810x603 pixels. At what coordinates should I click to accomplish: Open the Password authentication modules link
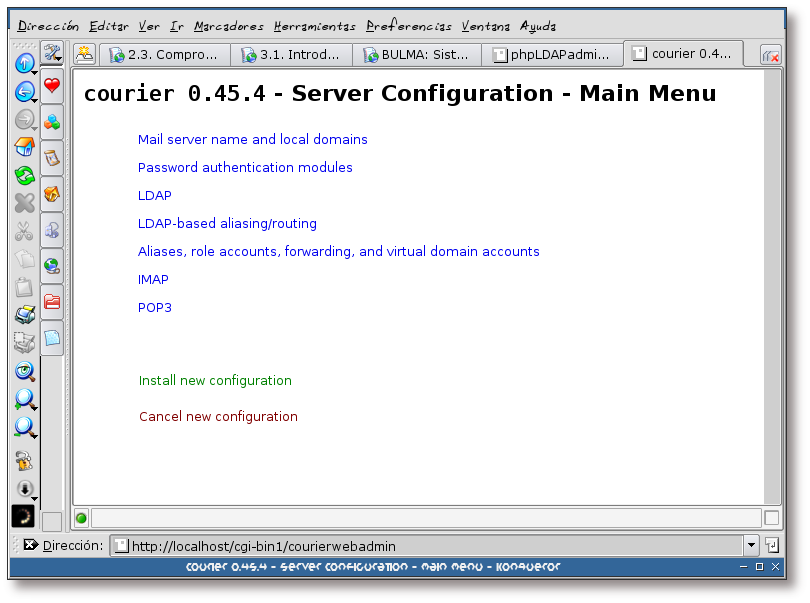(245, 167)
